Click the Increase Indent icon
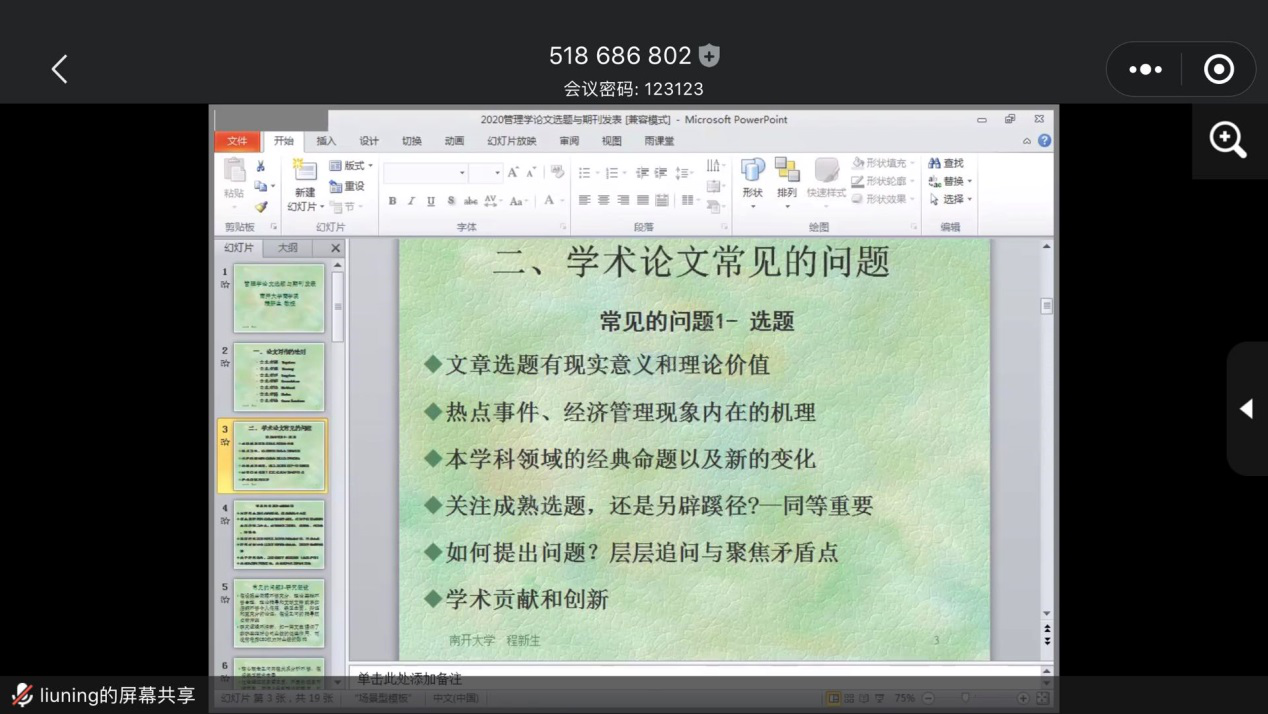 pos(661,173)
